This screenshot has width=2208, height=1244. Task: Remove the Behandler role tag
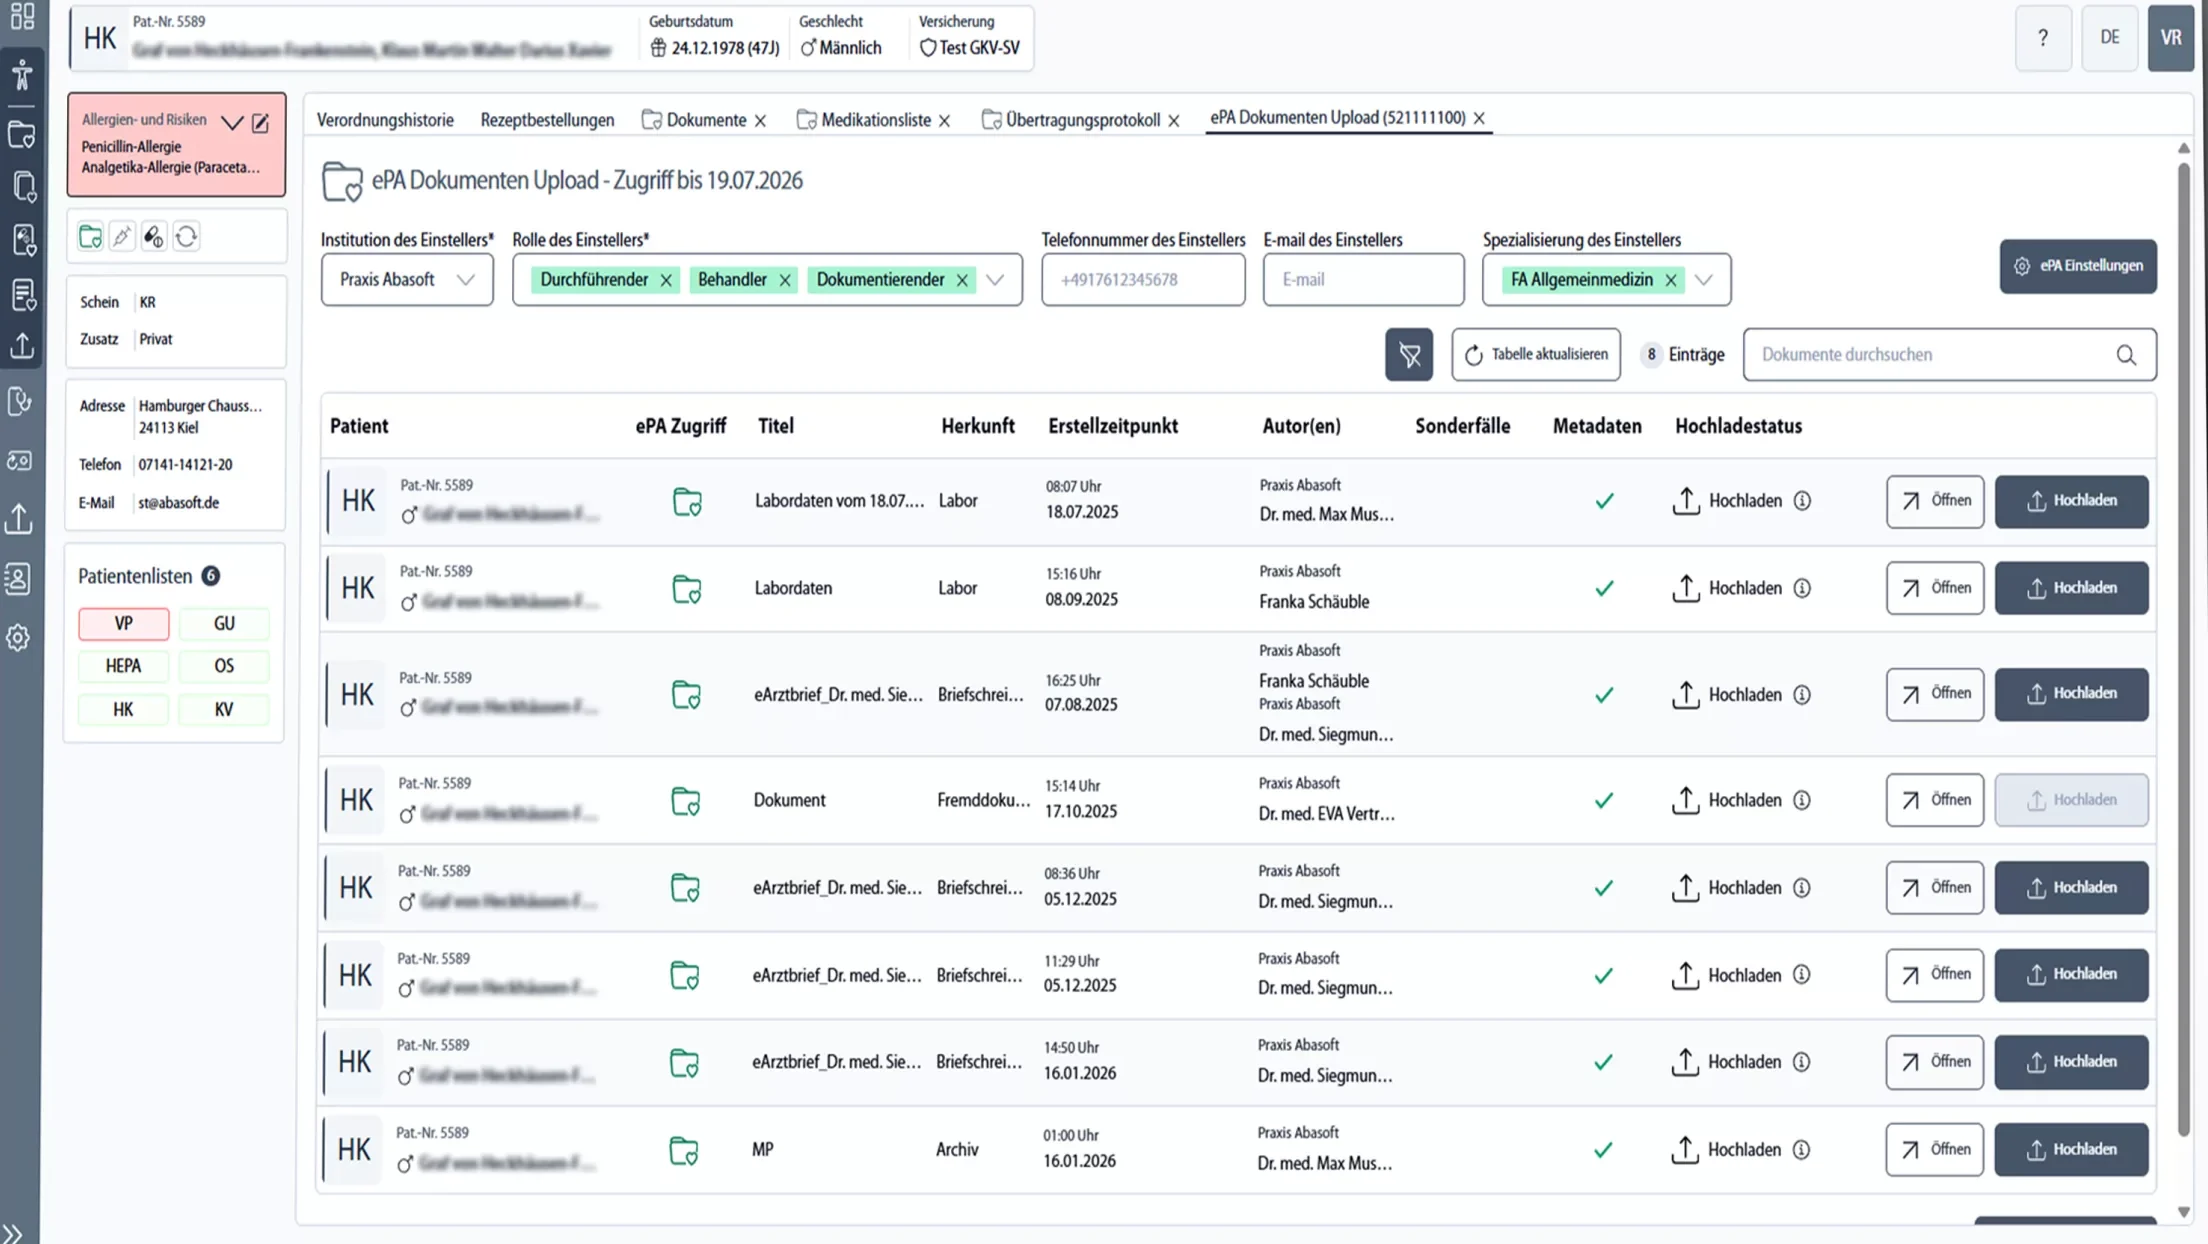785,280
